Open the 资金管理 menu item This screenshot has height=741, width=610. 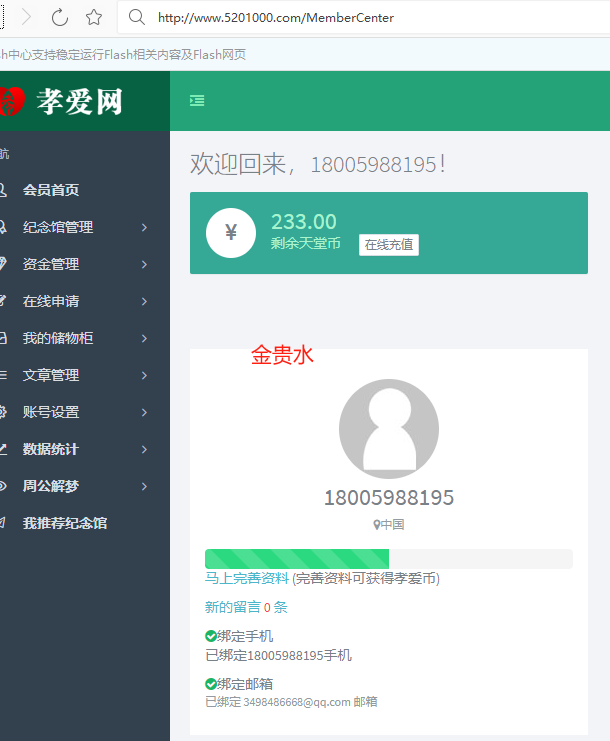51,264
